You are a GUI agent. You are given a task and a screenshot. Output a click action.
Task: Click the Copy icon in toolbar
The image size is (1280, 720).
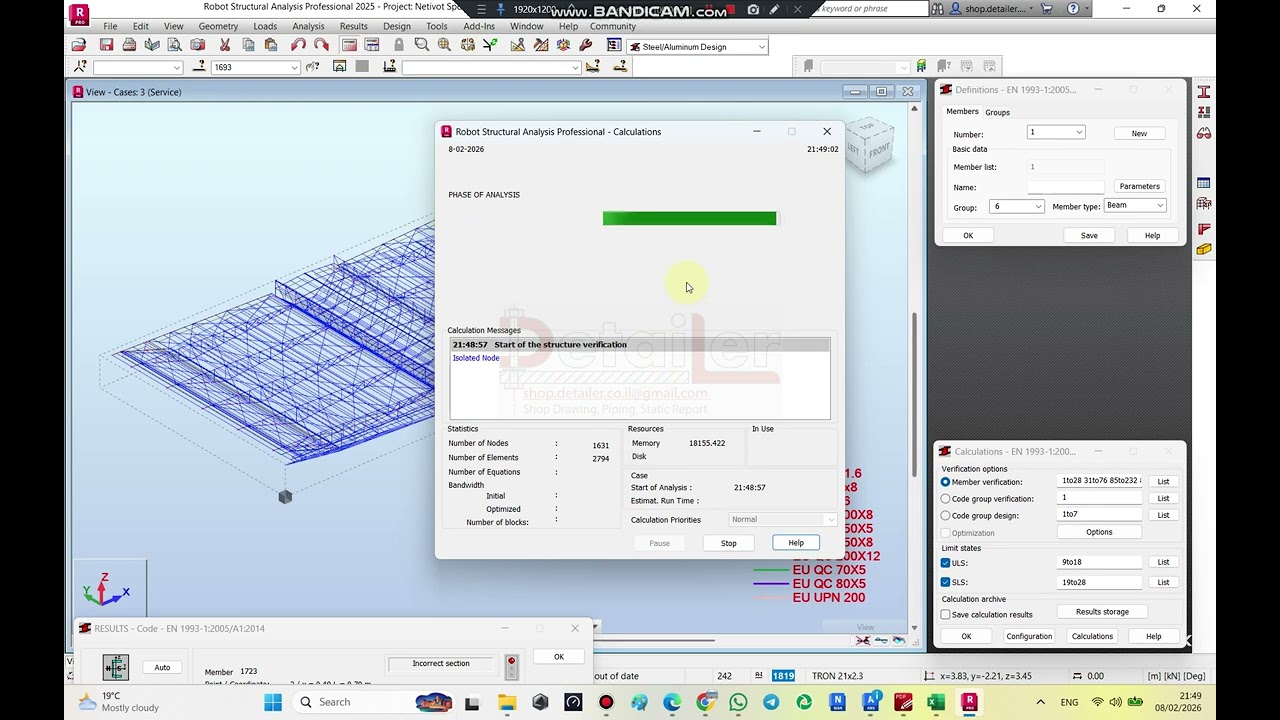point(248,45)
